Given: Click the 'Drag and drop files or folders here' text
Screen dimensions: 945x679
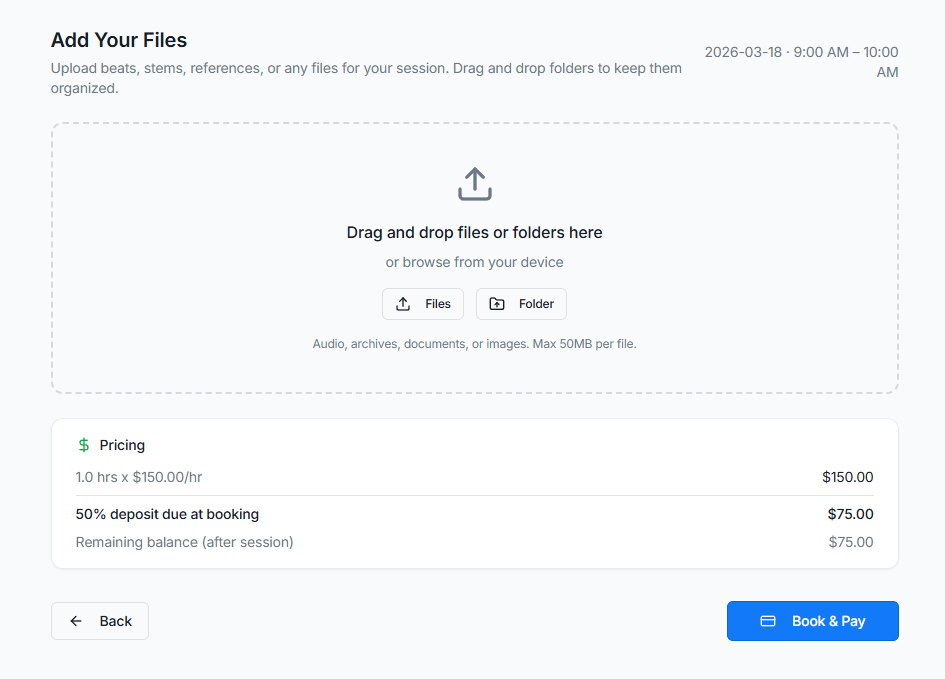Looking at the screenshot, I should coord(474,233).
